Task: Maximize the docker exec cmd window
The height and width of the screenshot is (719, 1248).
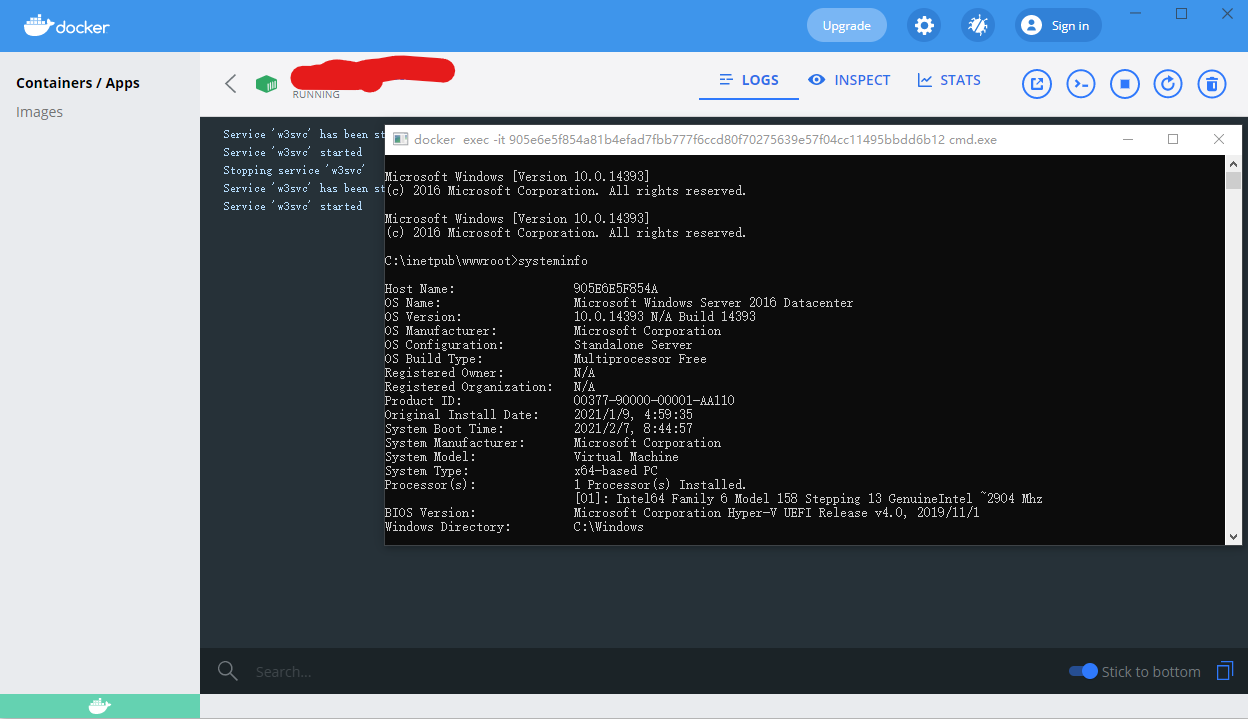Action: pyautogui.click(x=1173, y=140)
